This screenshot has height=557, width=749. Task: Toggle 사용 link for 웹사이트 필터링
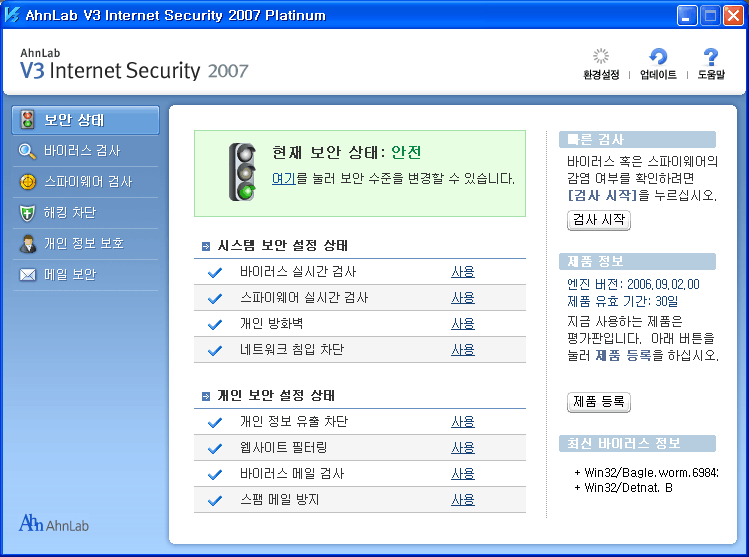(463, 448)
